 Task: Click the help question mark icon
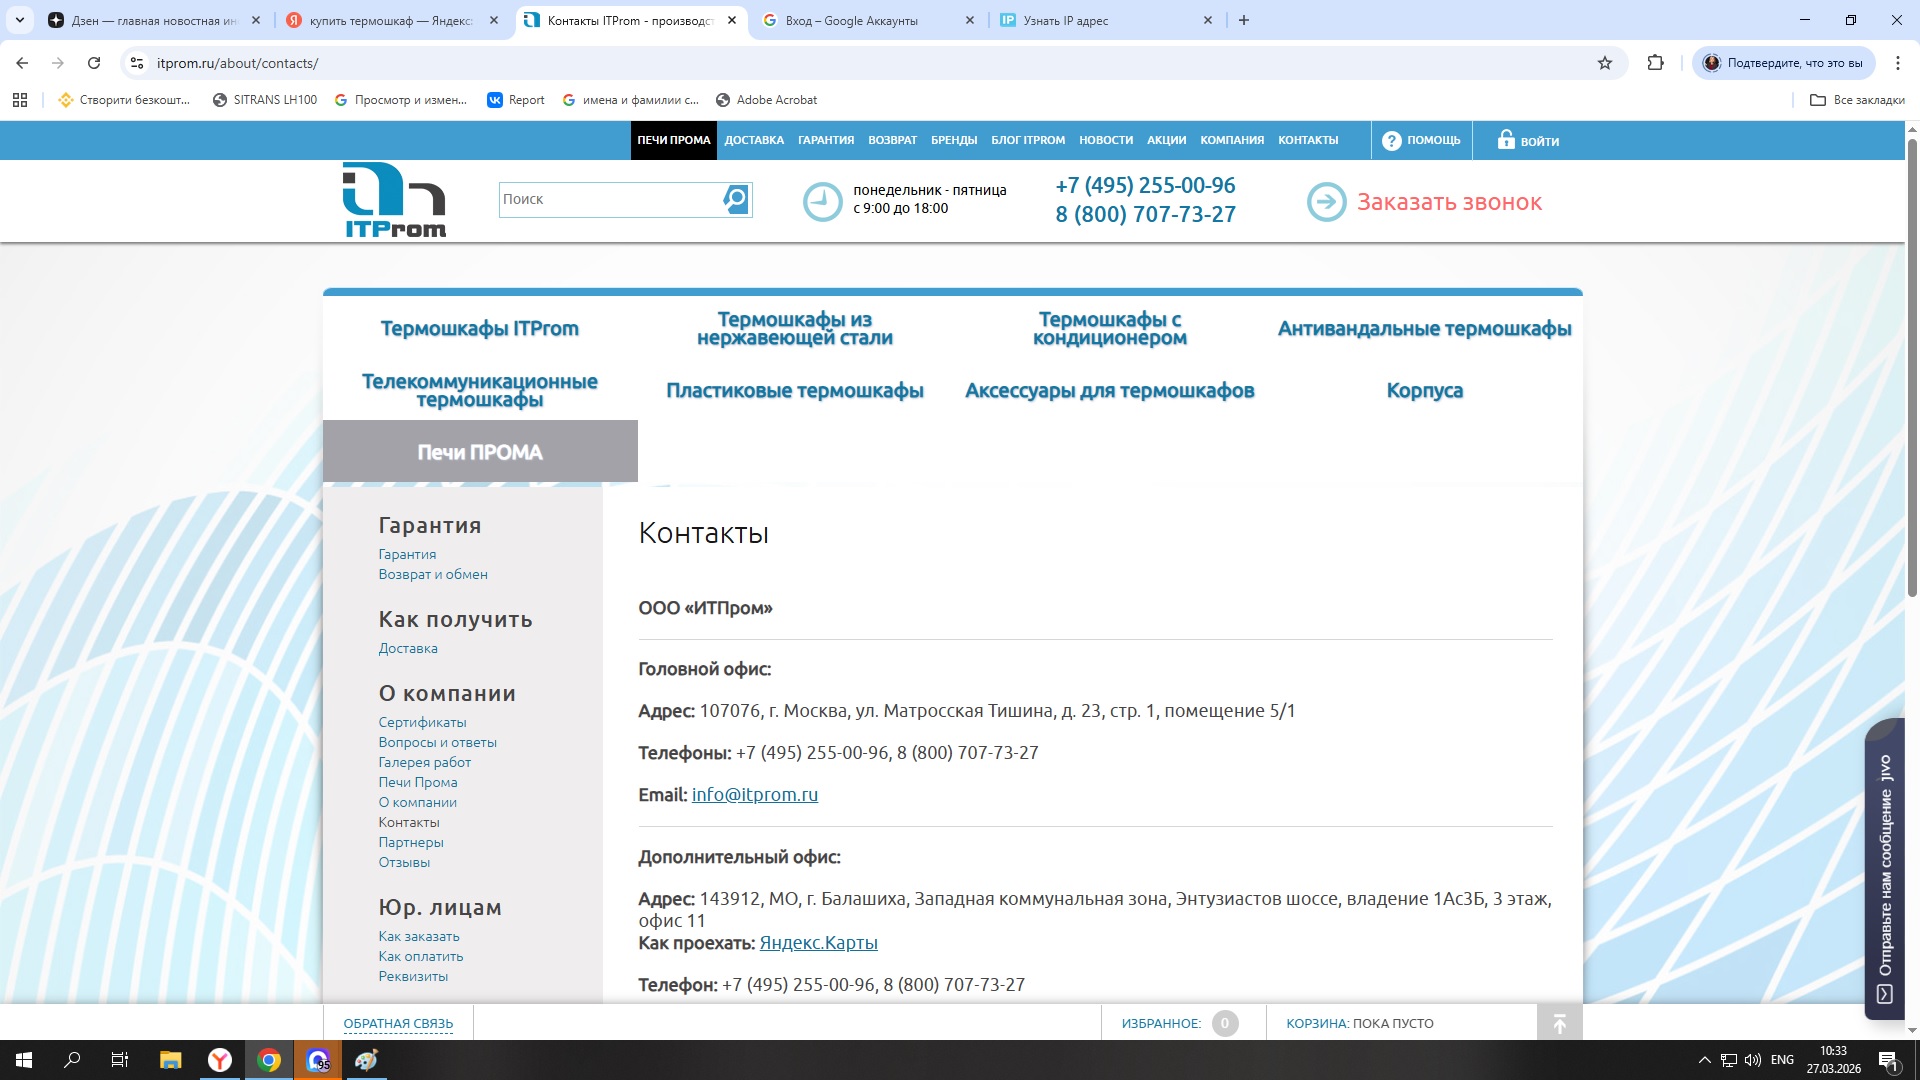[1391, 141]
